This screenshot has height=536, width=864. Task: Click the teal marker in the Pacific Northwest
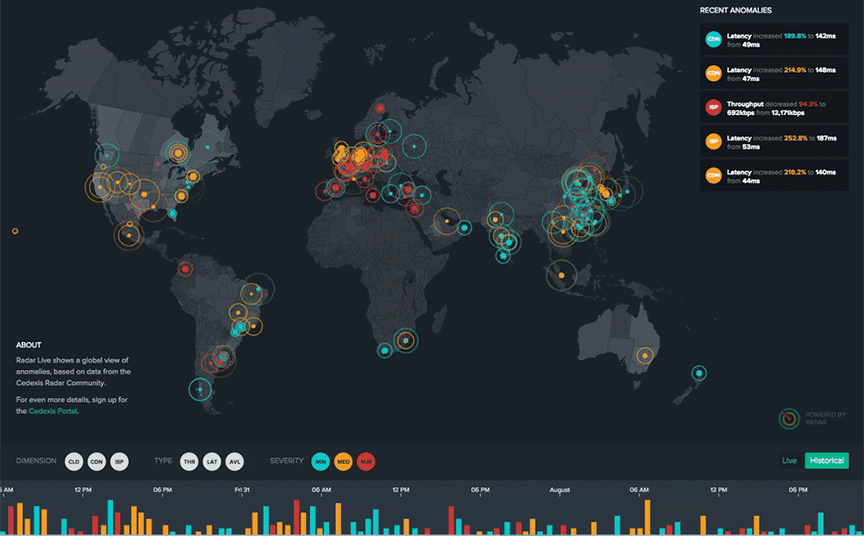click(106, 156)
